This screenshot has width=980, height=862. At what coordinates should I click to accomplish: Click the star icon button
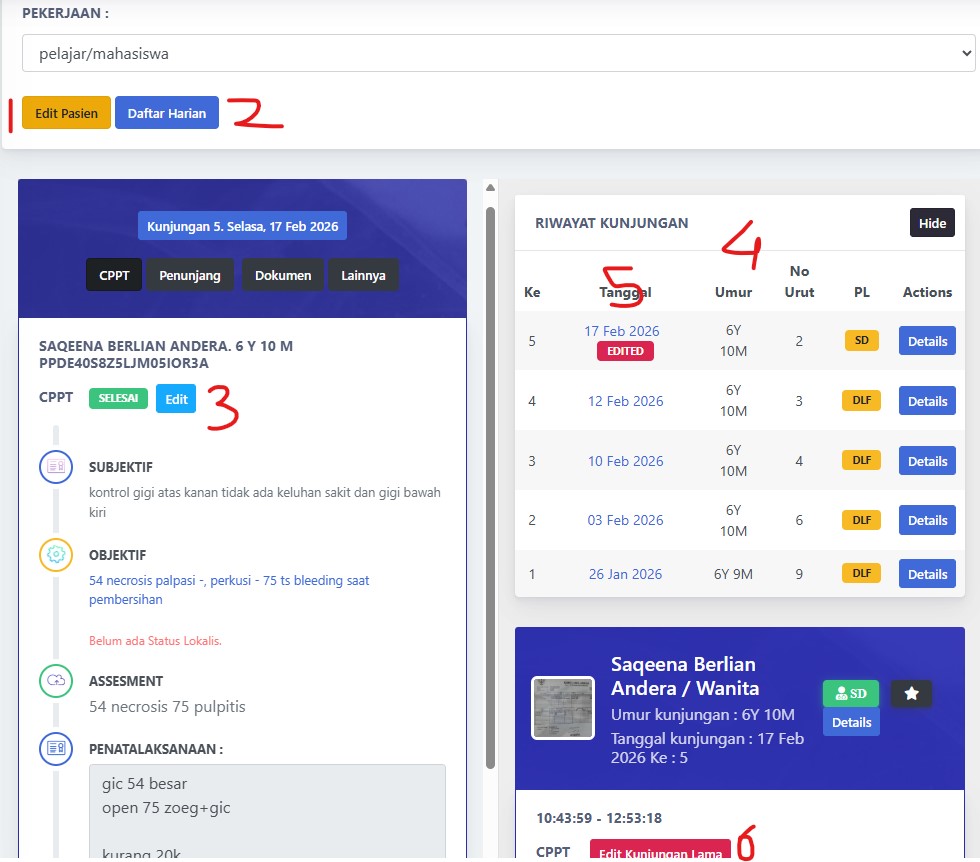(911, 693)
